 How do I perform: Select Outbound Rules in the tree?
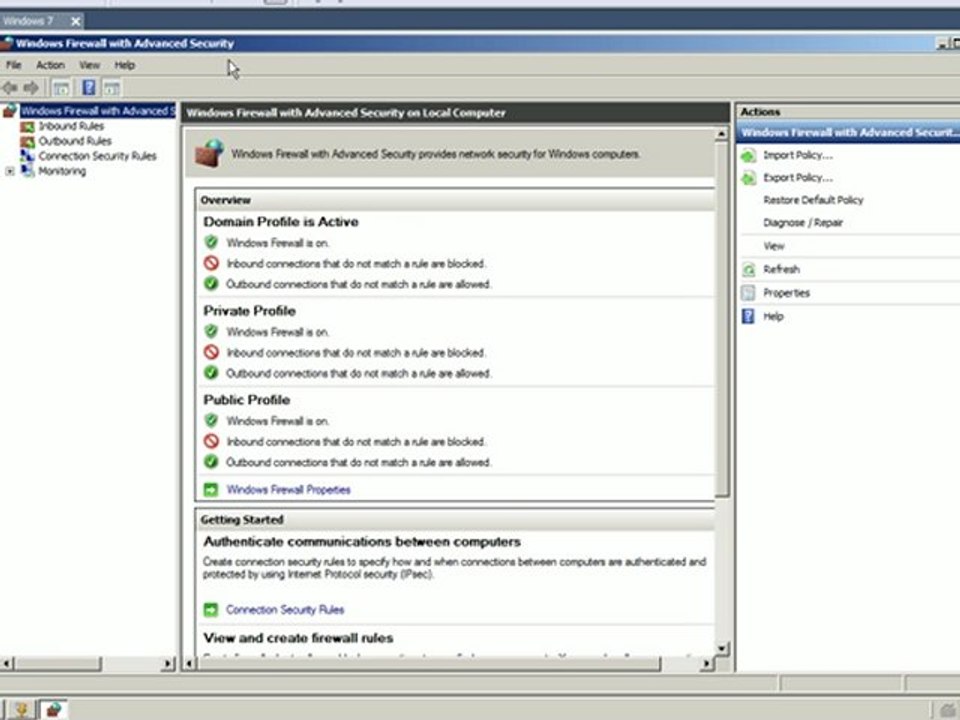(75, 141)
